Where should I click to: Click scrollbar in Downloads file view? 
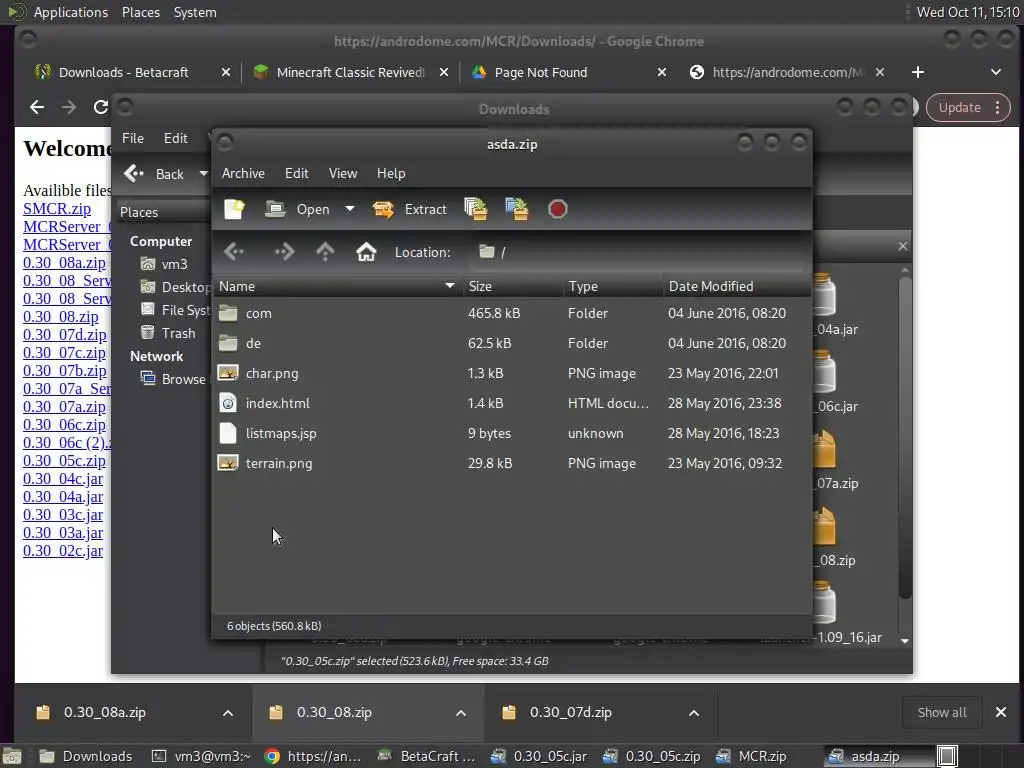904,438
